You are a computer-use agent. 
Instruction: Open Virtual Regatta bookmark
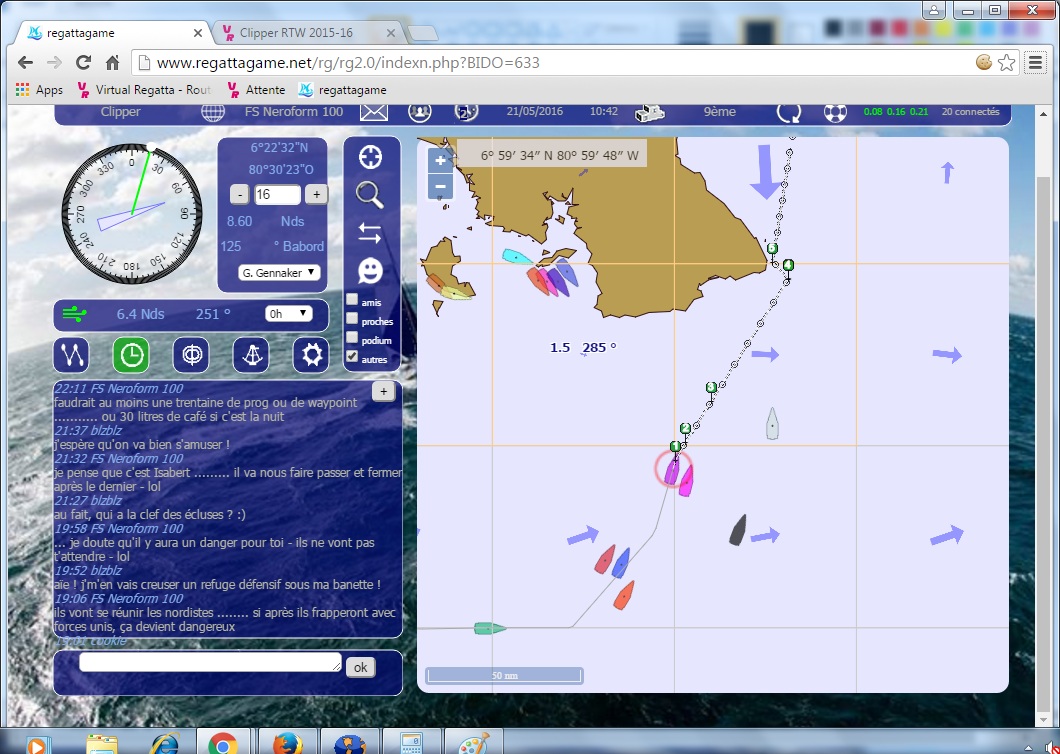click(144, 90)
